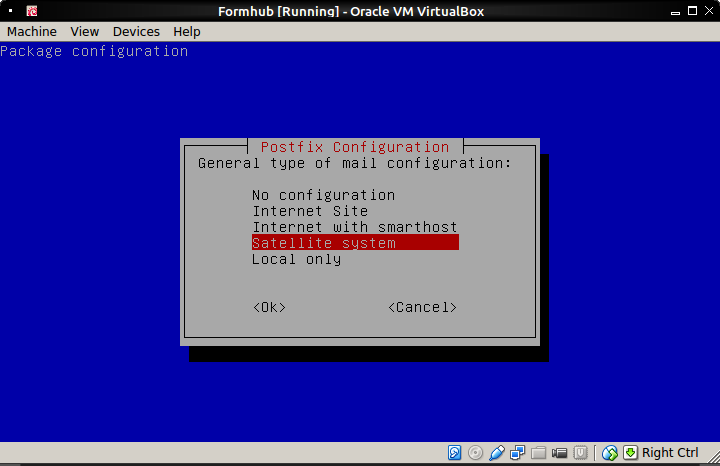Click the hard disk activity indicator icon
This screenshot has height=466, width=720.
454,453
